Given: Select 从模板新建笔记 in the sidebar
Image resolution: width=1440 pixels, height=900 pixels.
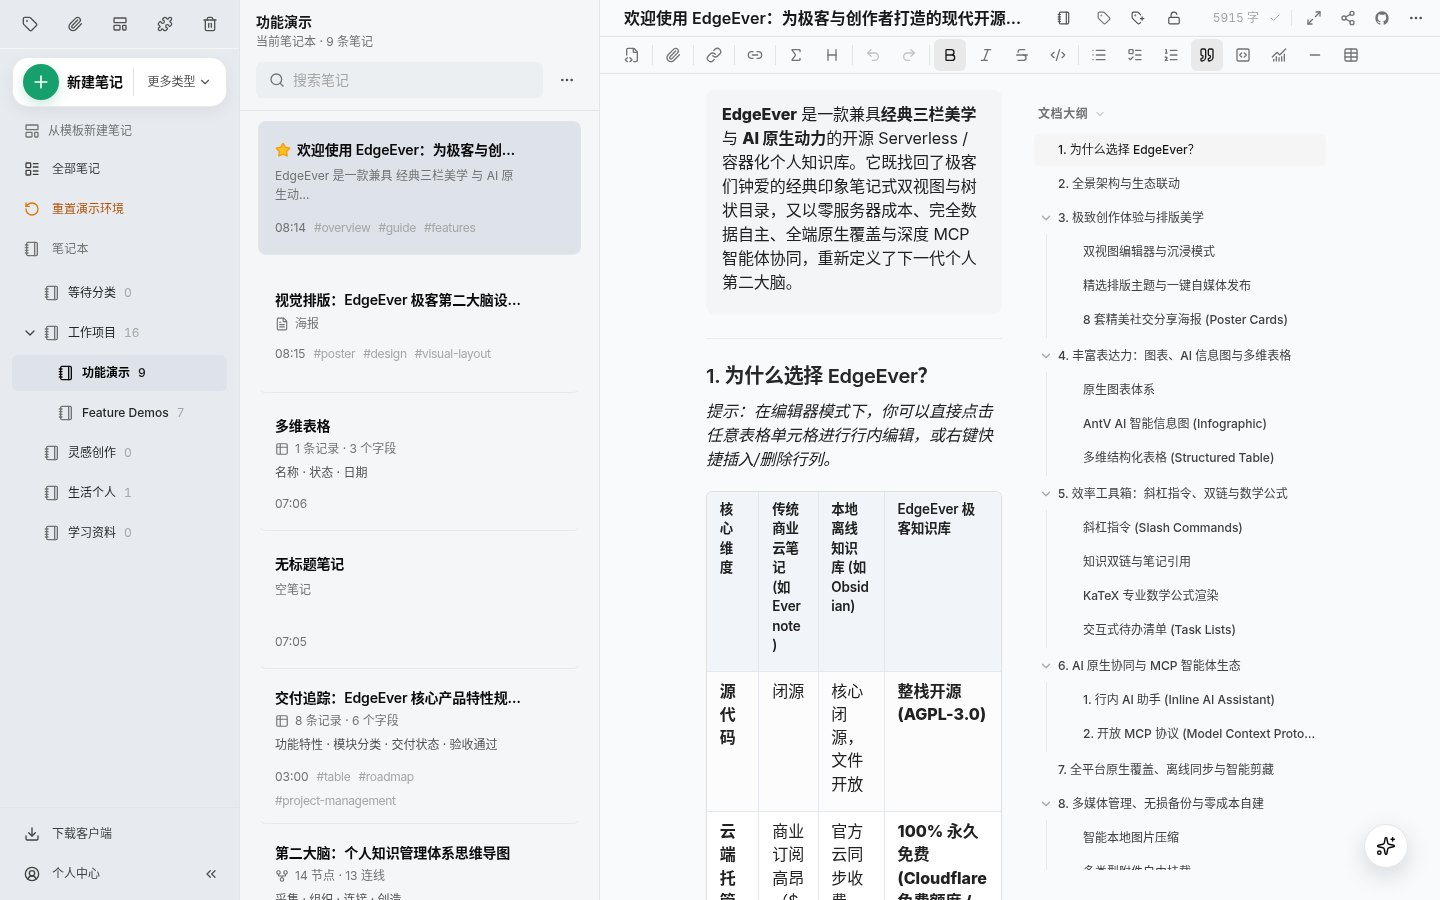Looking at the screenshot, I should click(120, 130).
